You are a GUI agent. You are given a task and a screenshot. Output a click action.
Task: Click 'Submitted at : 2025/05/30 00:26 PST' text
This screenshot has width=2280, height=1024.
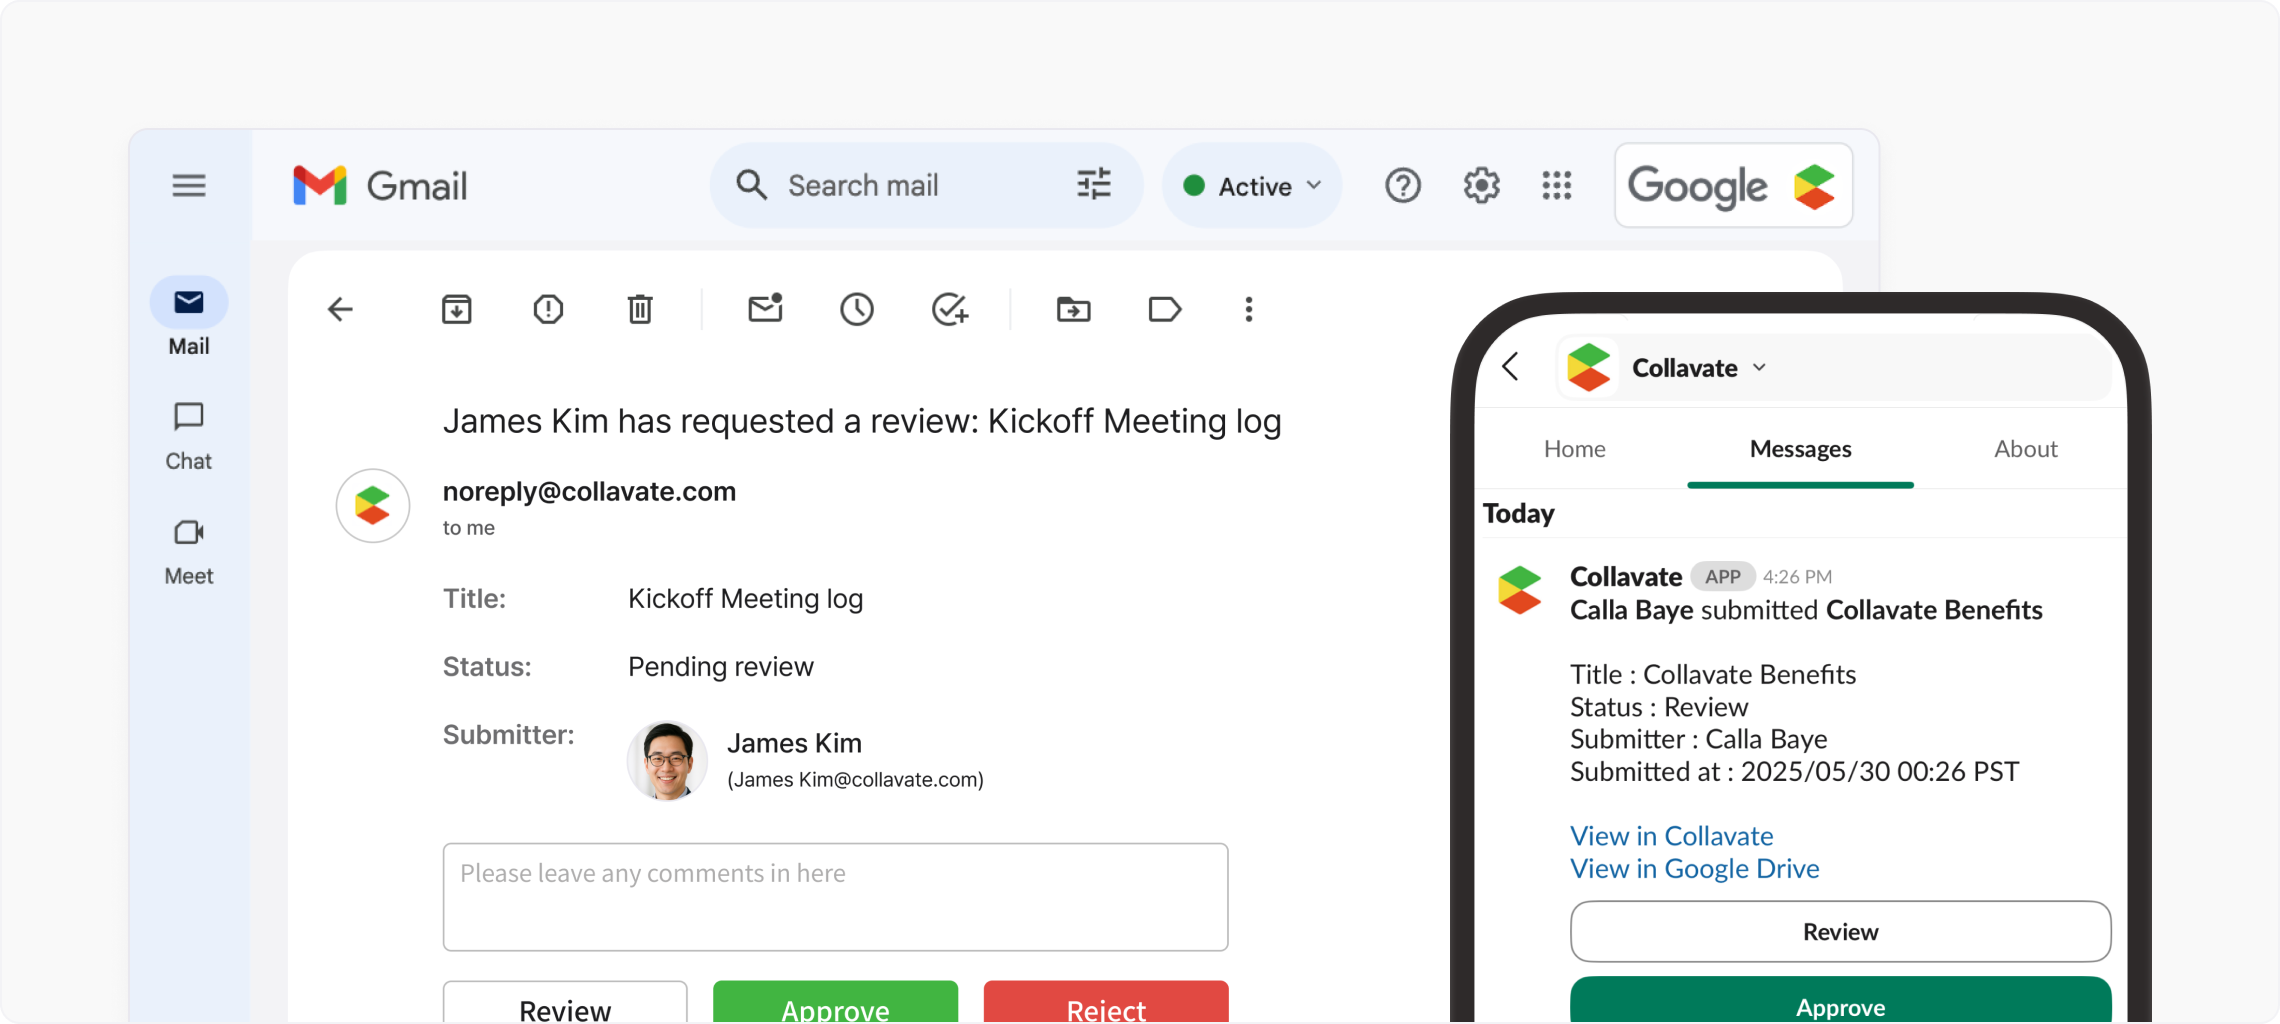pyautogui.click(x=1794, y=772)
